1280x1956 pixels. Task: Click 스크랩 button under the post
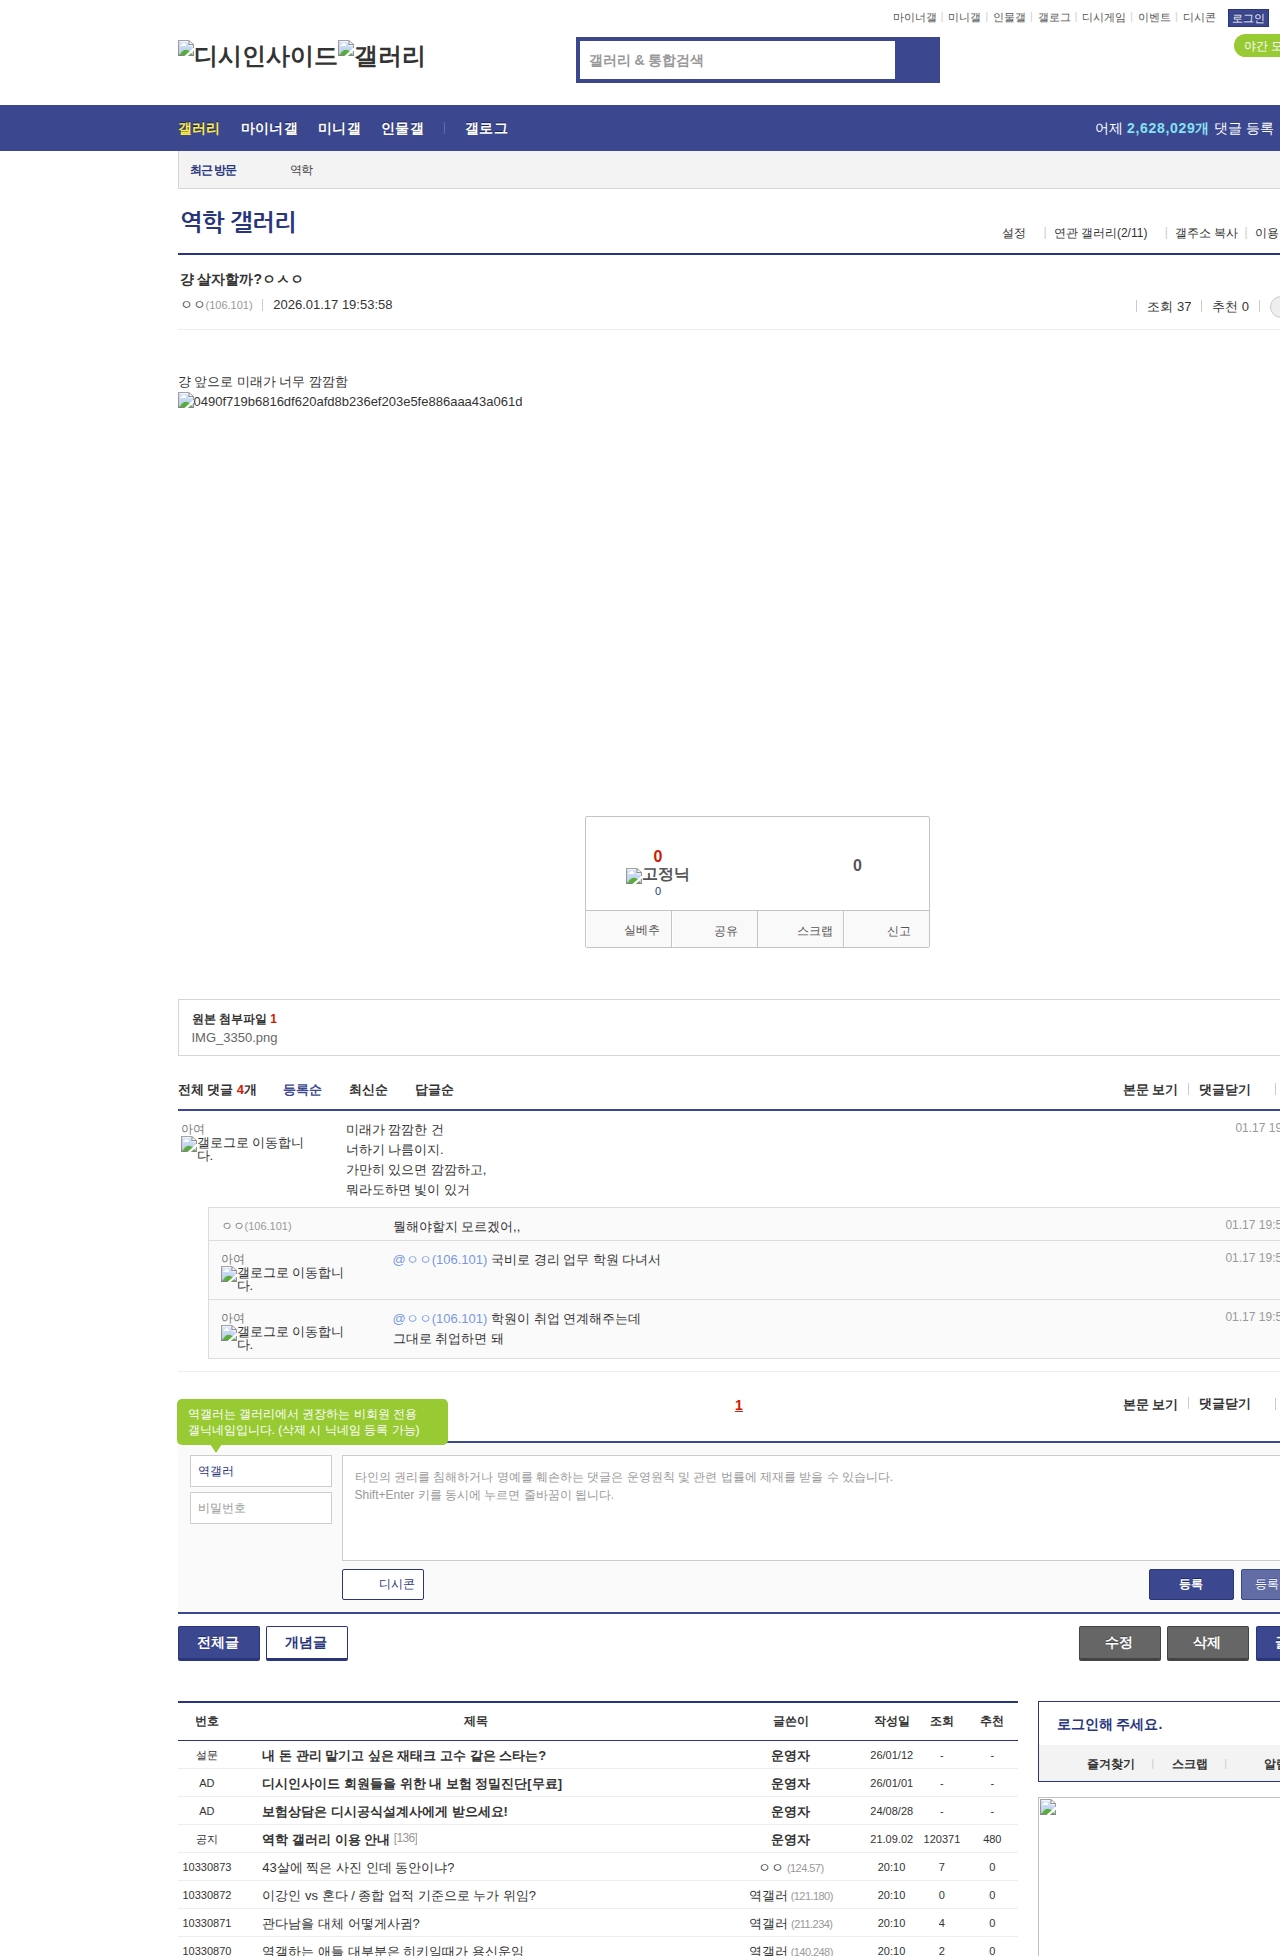pos(801,930)
